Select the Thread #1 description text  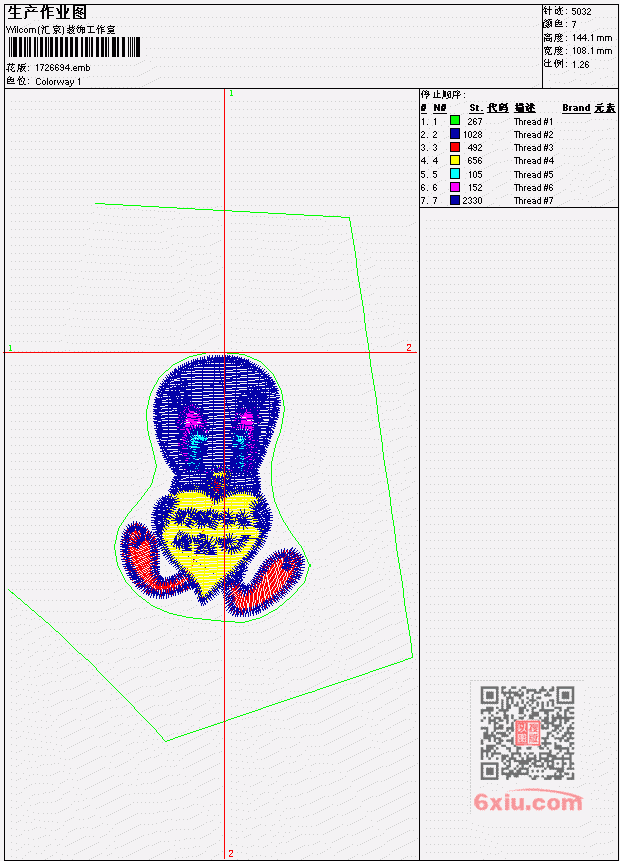[533, 121]
